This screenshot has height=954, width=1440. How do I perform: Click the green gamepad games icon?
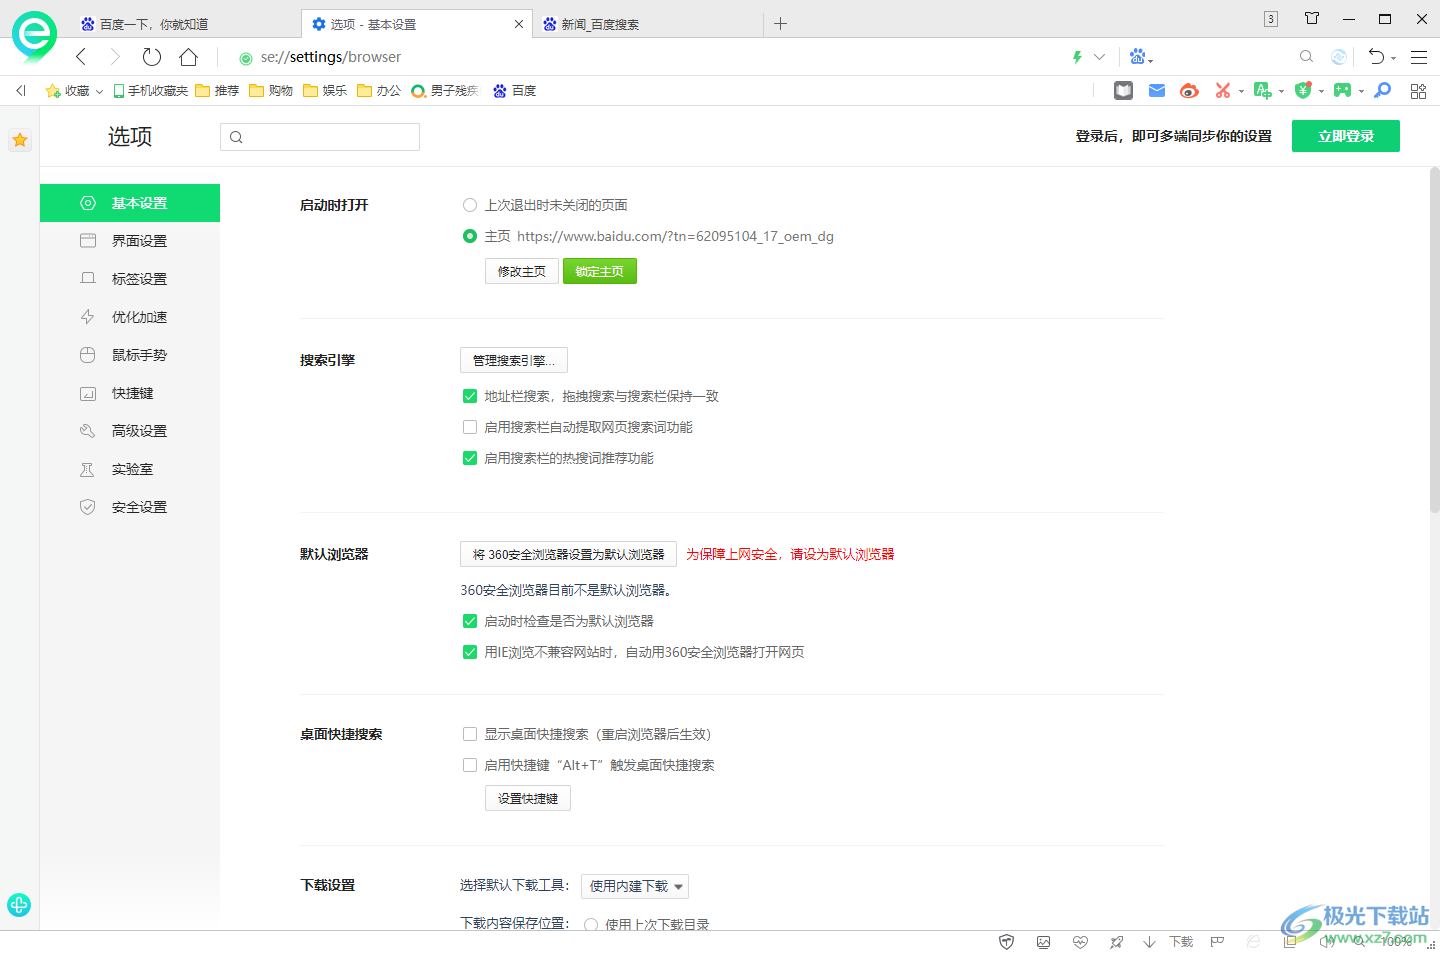click(1342, 91)
